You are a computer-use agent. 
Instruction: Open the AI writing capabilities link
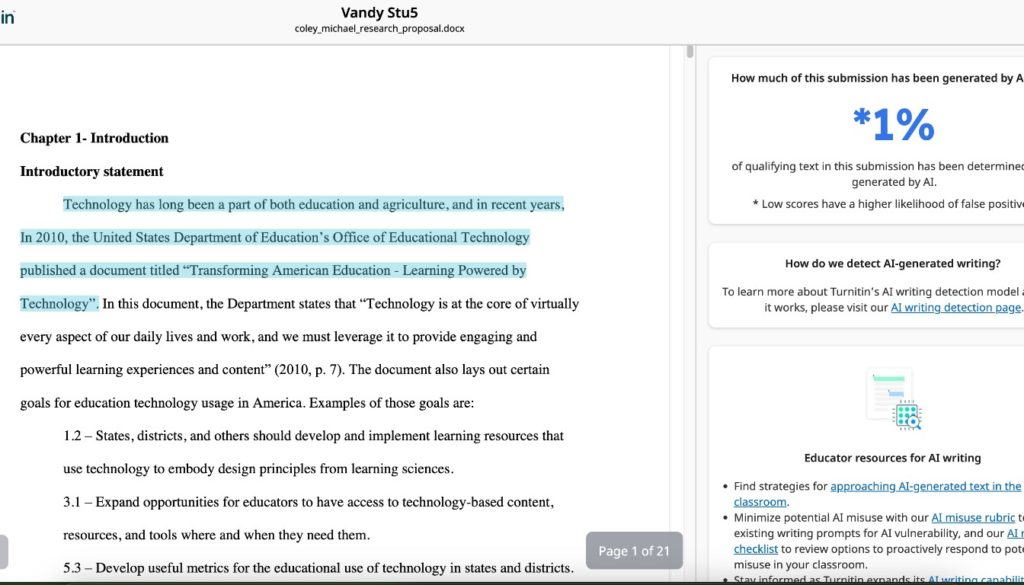976,579
